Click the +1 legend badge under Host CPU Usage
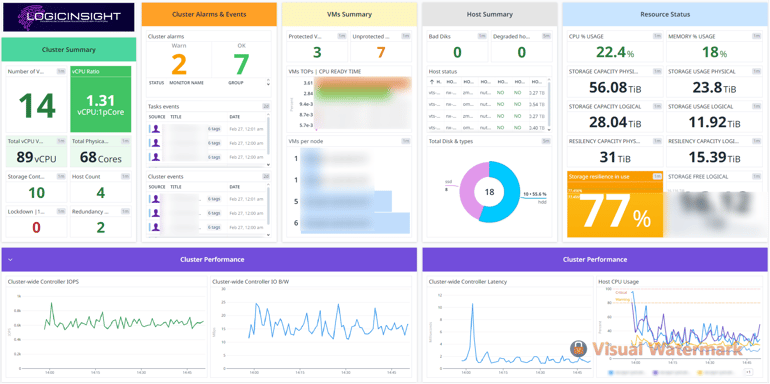Viewport: 770px width, 384px height. click(748, 373)
